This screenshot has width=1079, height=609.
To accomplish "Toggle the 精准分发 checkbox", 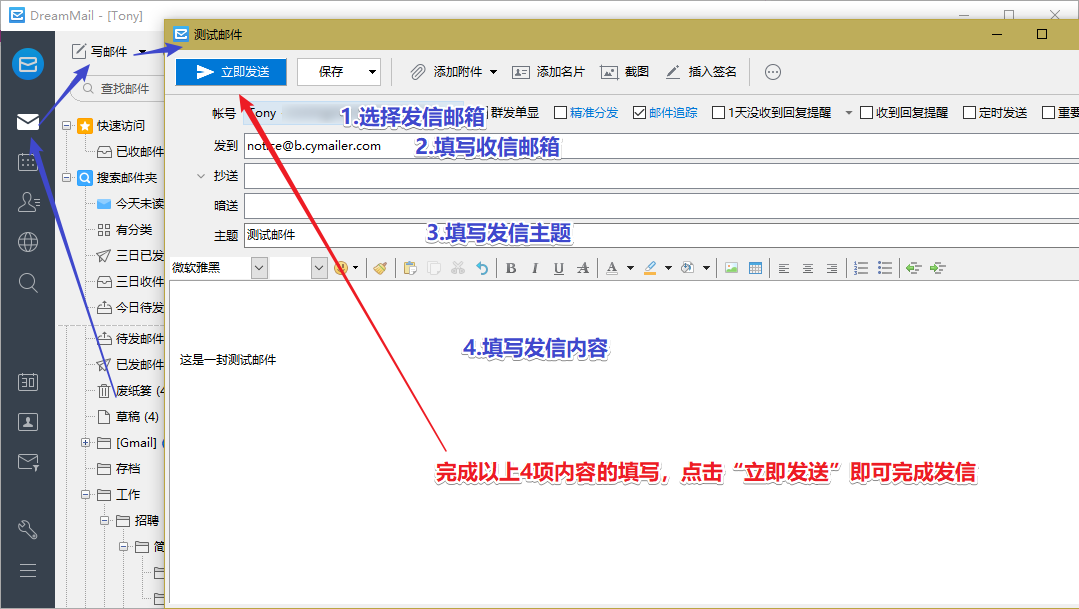I will point(560,112).
